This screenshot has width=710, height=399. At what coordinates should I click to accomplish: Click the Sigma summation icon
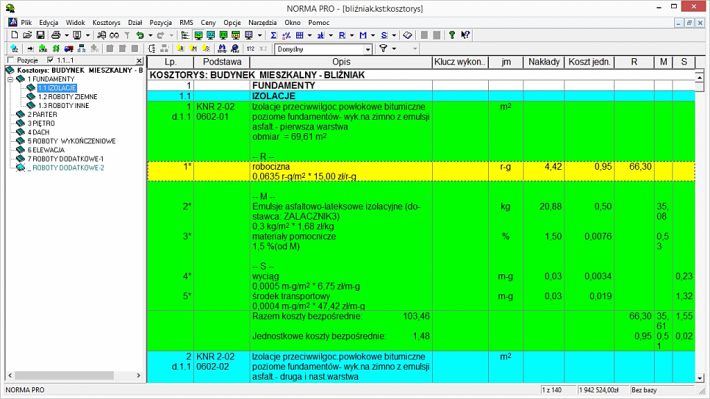tap(273, 35)
